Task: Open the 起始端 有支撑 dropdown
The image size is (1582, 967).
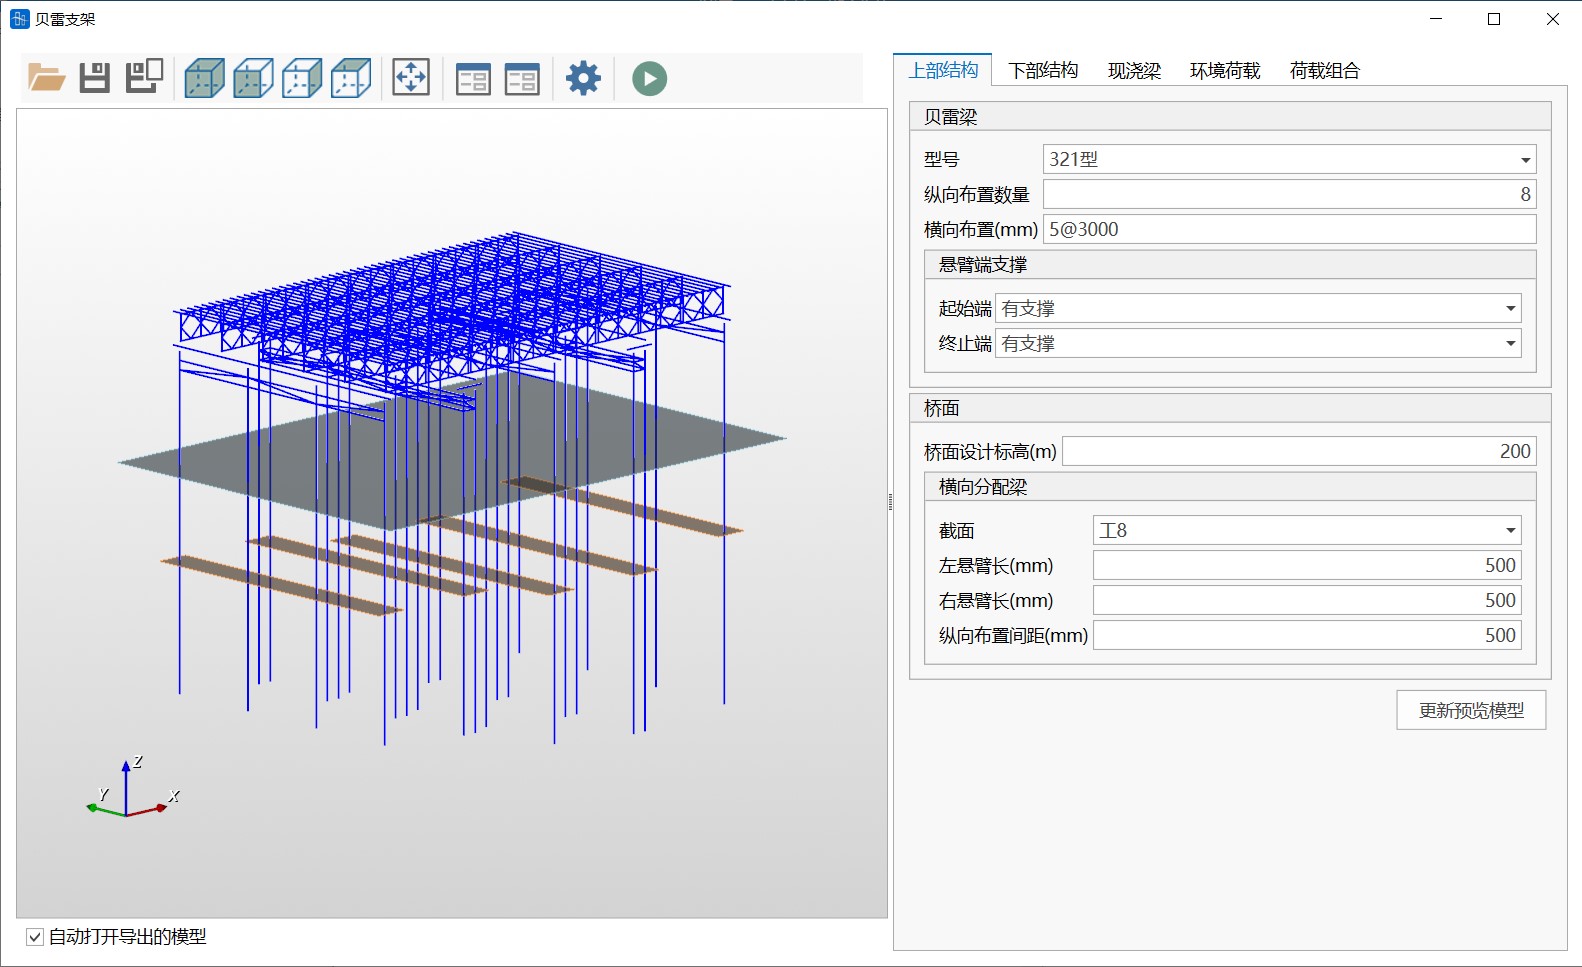Action: point(1258,308)
